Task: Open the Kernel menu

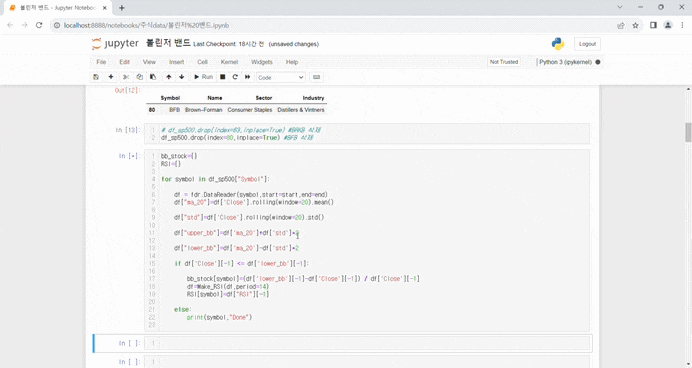Action: click(229, 62)
